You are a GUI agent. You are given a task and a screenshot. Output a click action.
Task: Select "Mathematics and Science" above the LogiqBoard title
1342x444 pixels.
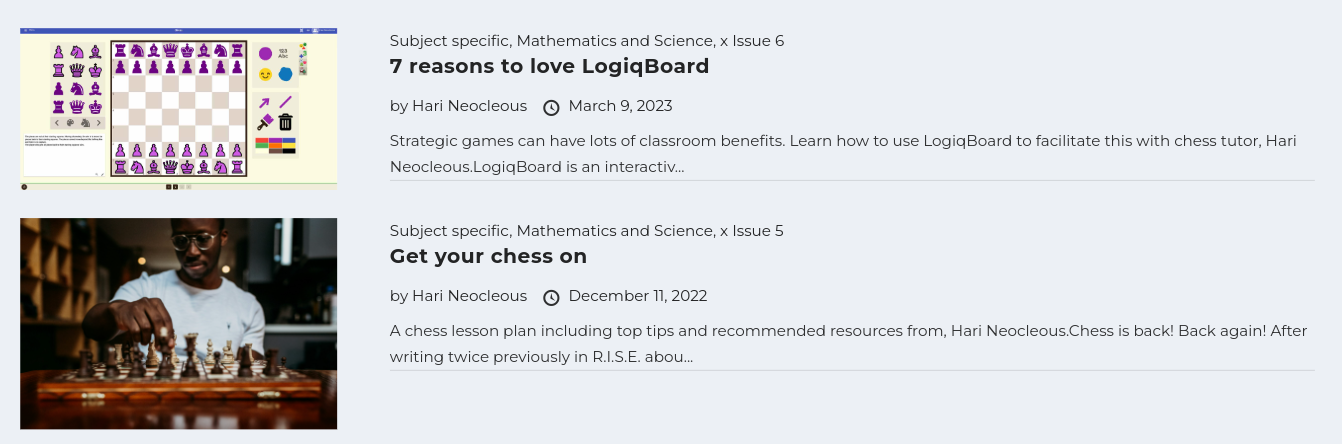[615, 41]
